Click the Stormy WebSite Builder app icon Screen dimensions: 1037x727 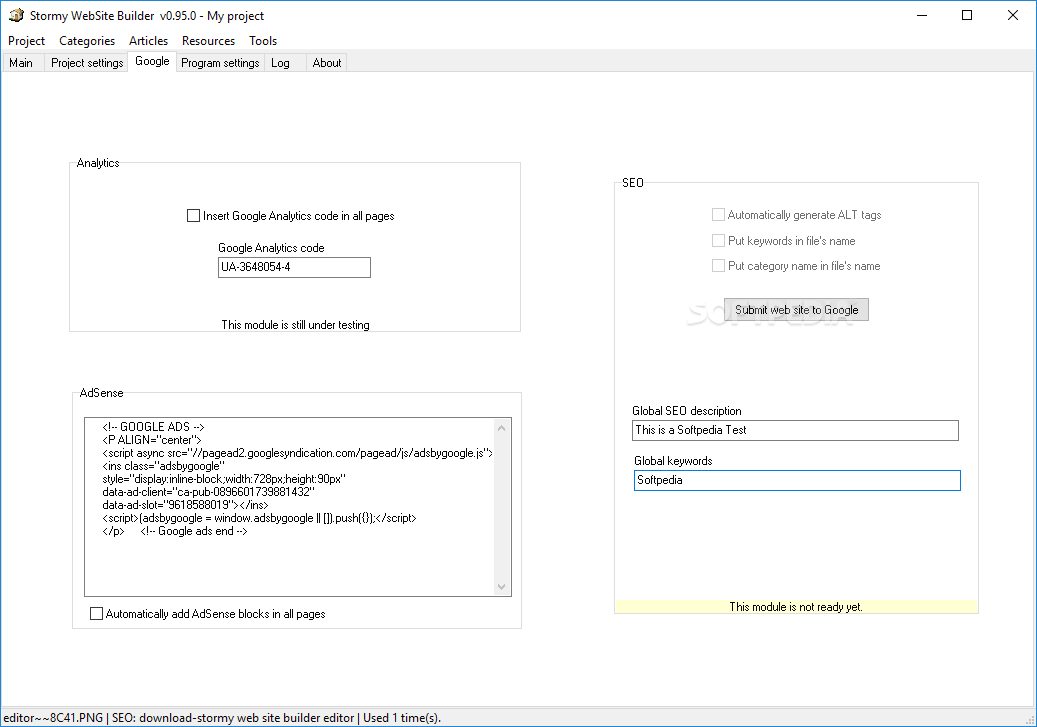(x=16, y=15)
